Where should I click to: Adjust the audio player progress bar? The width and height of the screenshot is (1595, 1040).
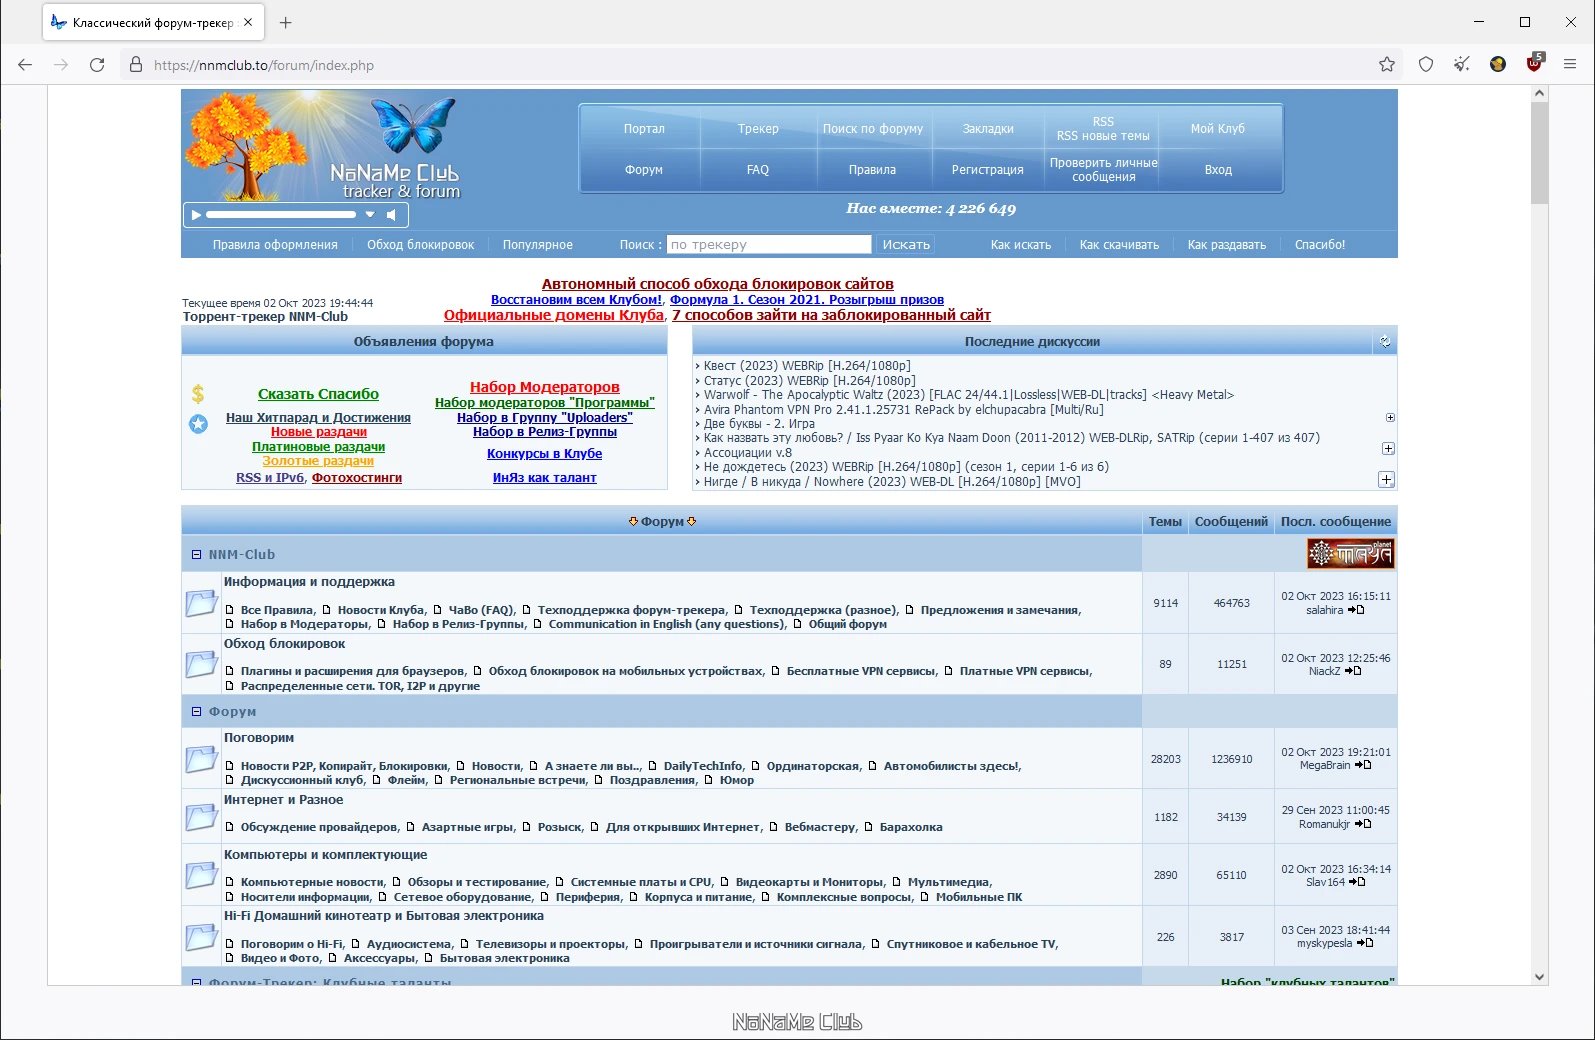coord(281,215)
